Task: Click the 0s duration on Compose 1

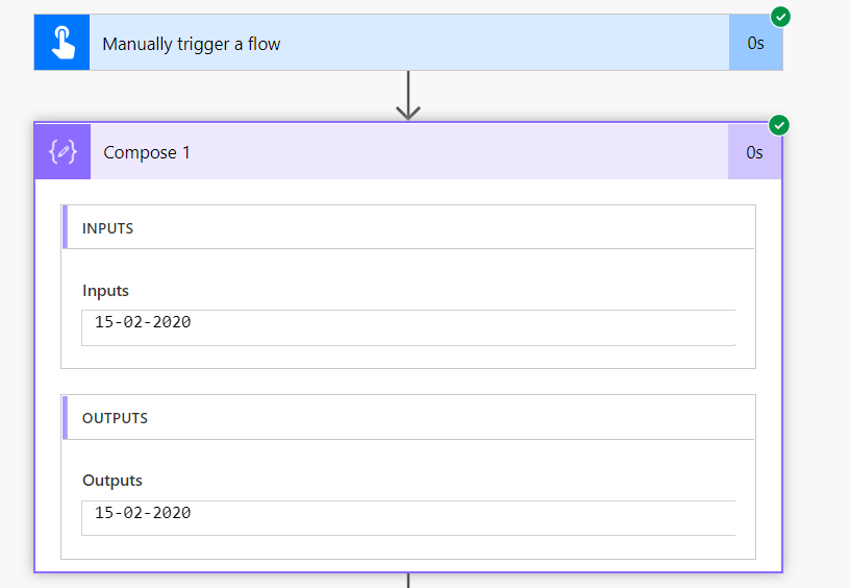Action: pyautogui.click(x=755, y=152)
